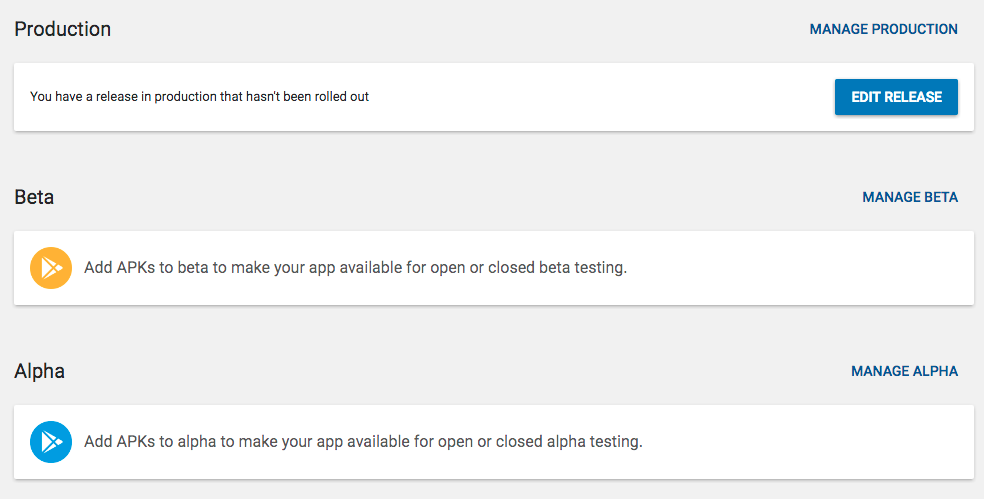984x499 pixels.
Task: Click the Production section heading
Action: tap(63, 29)
